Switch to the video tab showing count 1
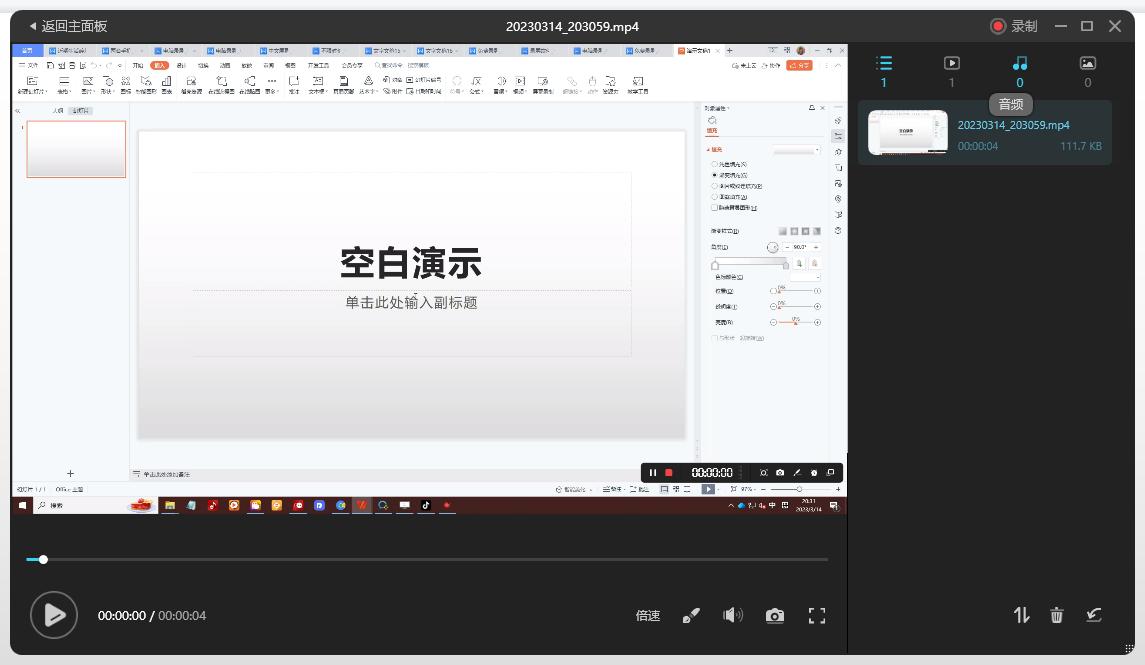Image resolution: width=1145 pixels, height=665 pixels. tap(951, 63)
